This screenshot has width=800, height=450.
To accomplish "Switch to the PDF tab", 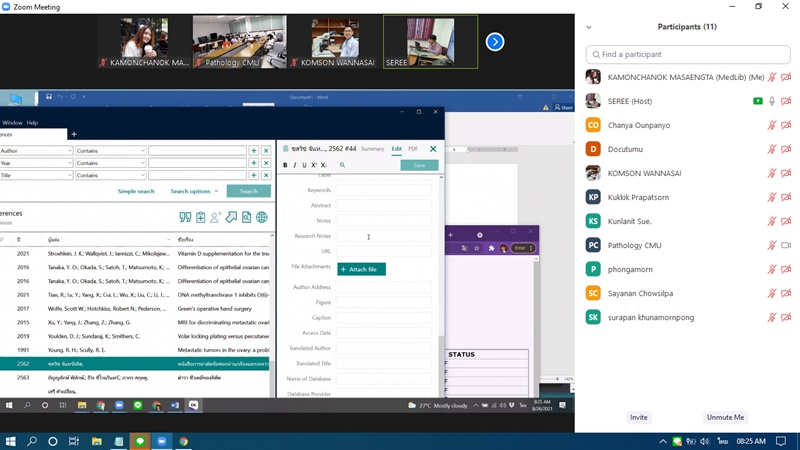I will 413,149.
